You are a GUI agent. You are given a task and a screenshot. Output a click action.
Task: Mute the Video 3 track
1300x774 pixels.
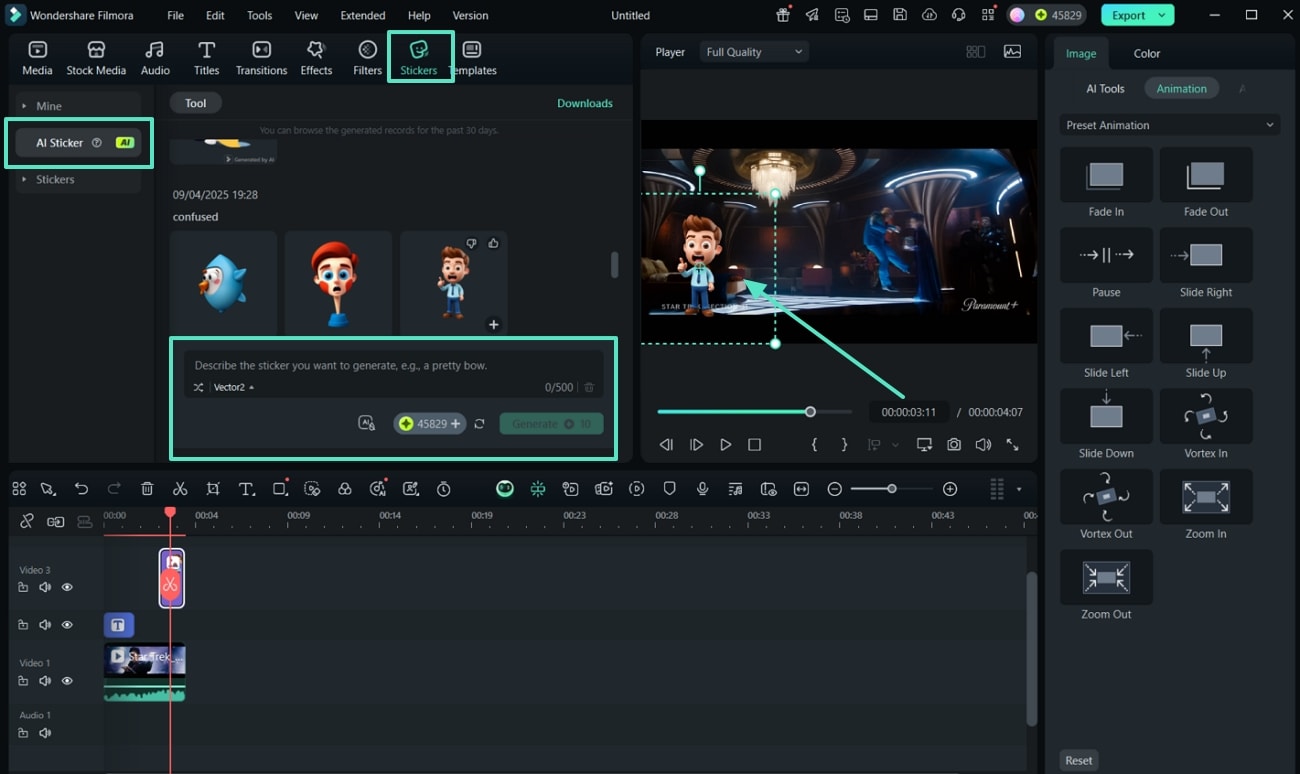[45, 587]
